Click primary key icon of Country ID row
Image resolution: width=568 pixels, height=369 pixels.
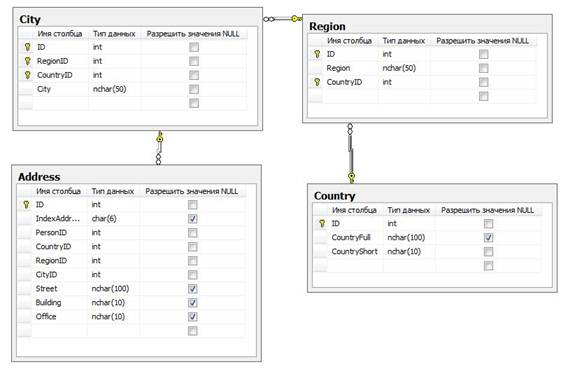pos(322,223)
